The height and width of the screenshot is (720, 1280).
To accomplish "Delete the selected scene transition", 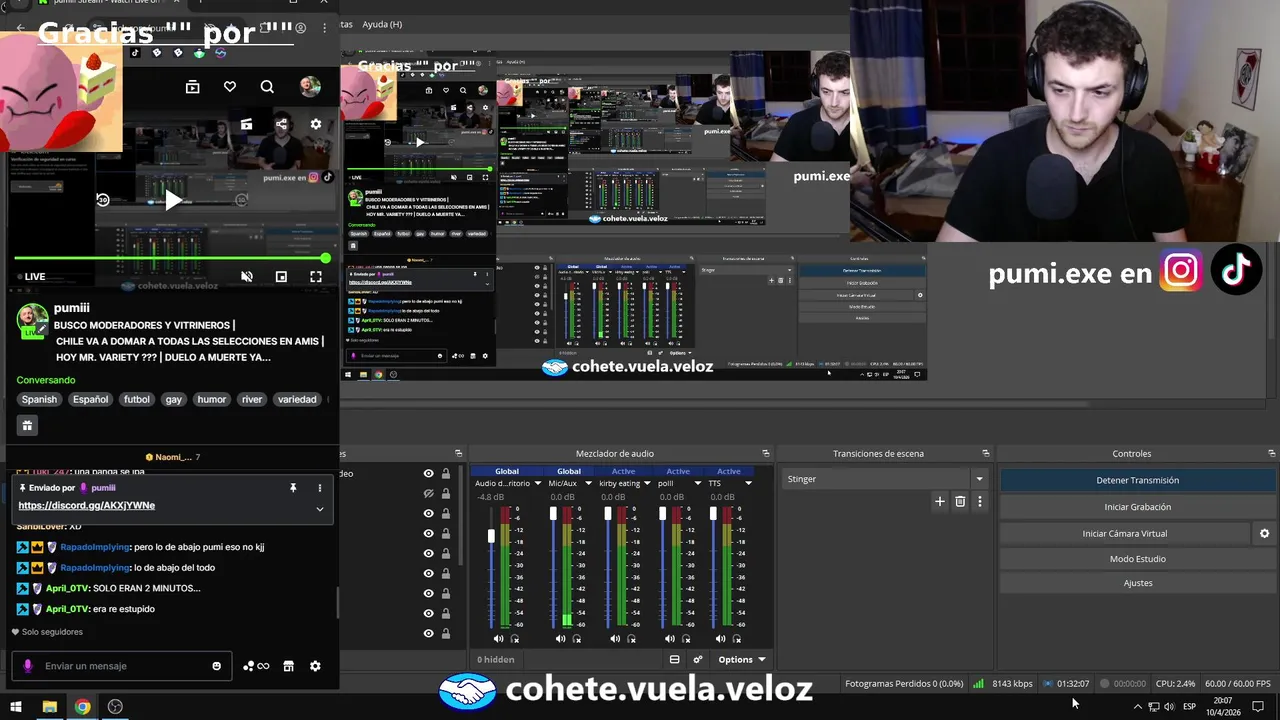I will [x=960, y=502].
